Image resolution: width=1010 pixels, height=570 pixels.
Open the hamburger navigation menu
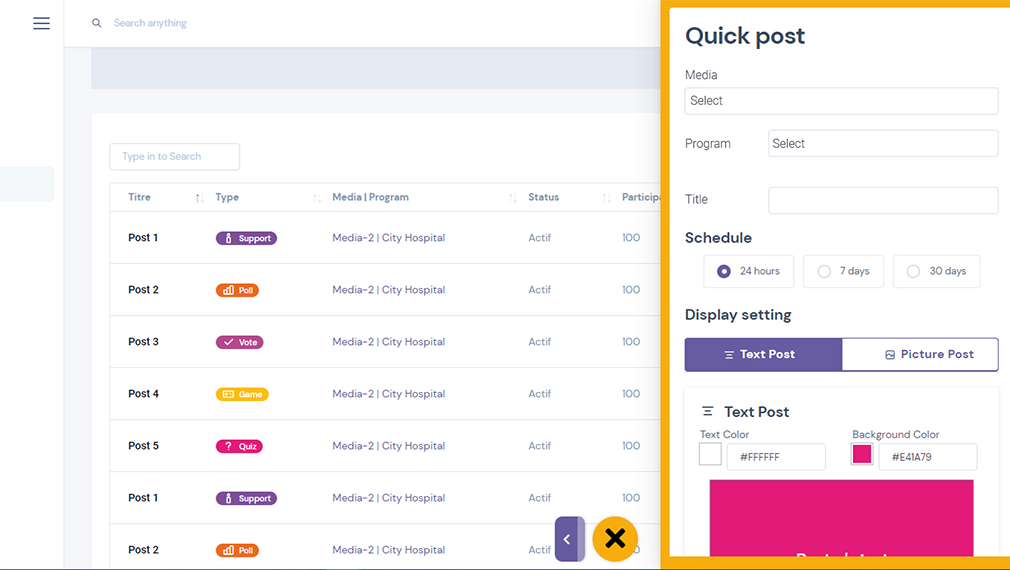[41, 23]
